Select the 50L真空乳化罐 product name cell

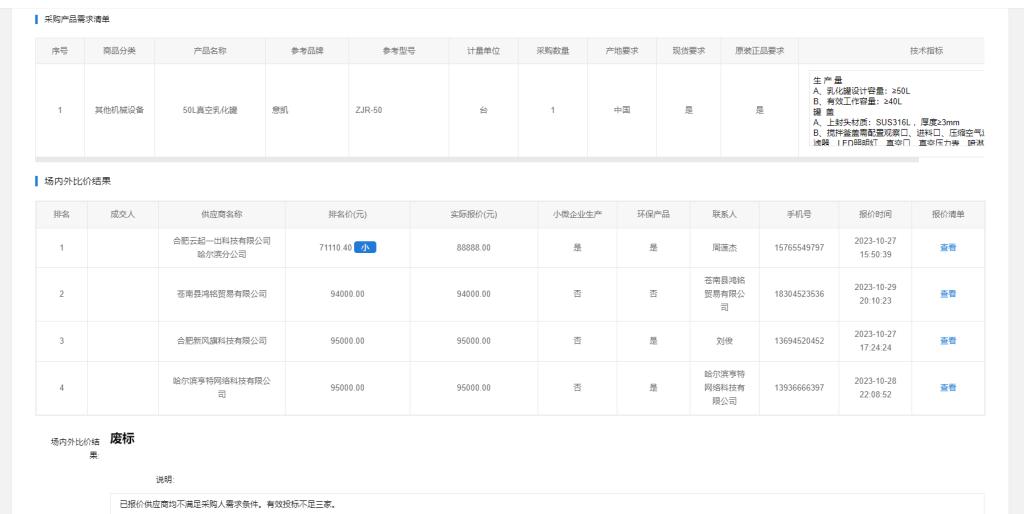coord(207,109)
